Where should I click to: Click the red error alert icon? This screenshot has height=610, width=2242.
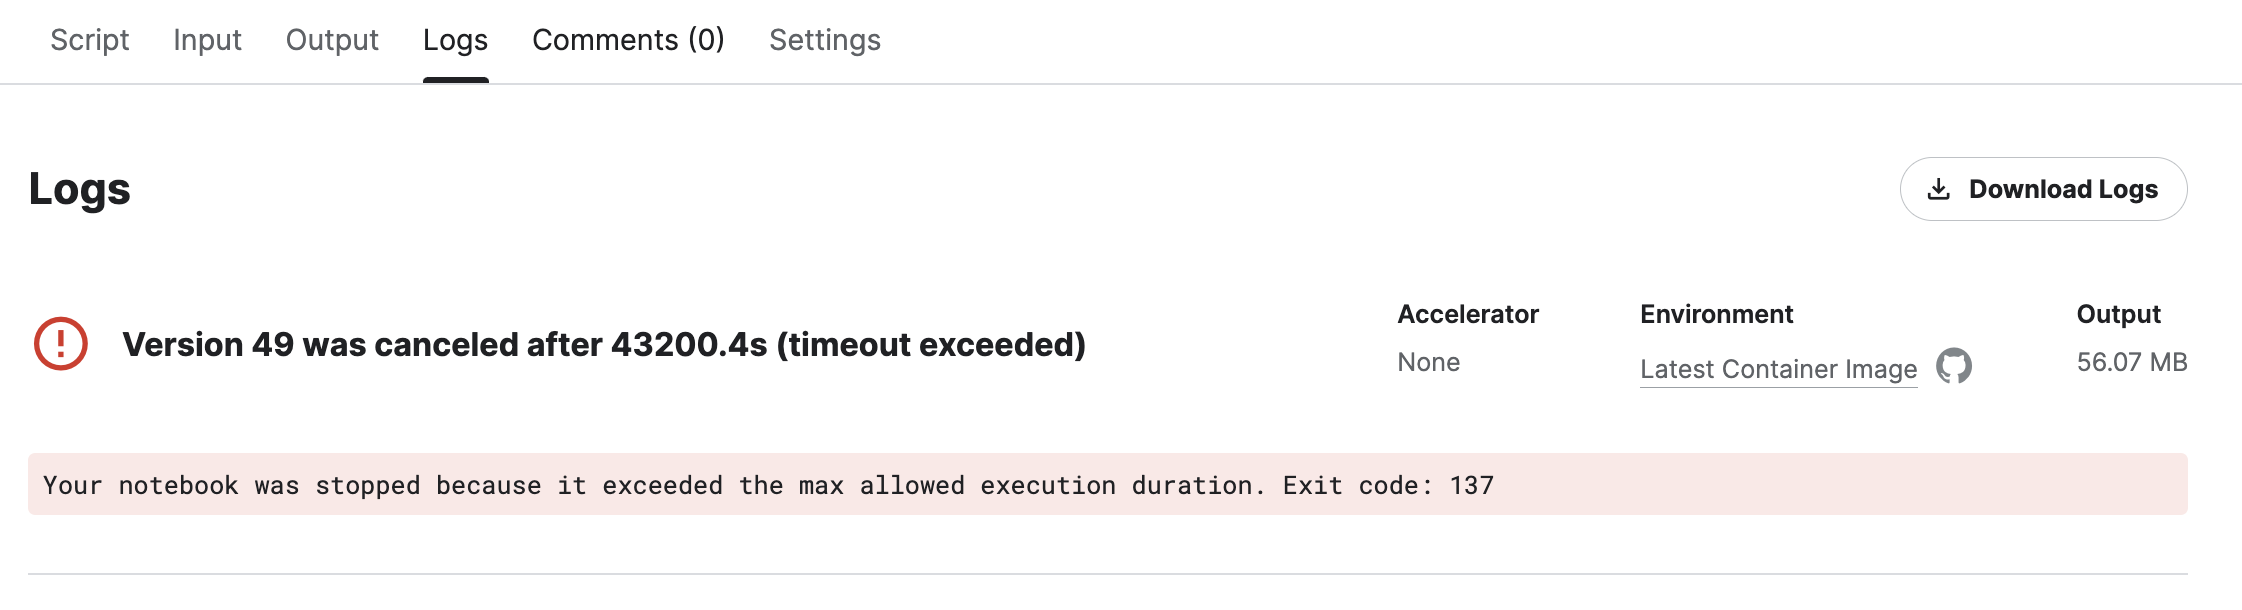(x=61, y=344)
